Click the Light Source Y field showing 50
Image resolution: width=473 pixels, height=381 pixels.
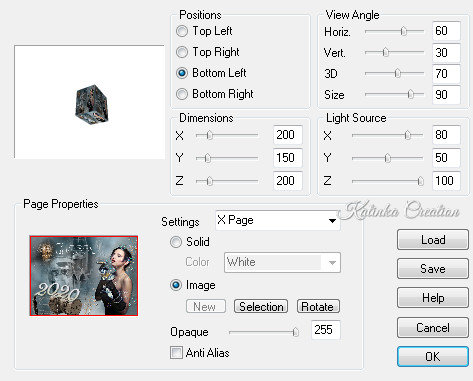[x=446, y=158]
